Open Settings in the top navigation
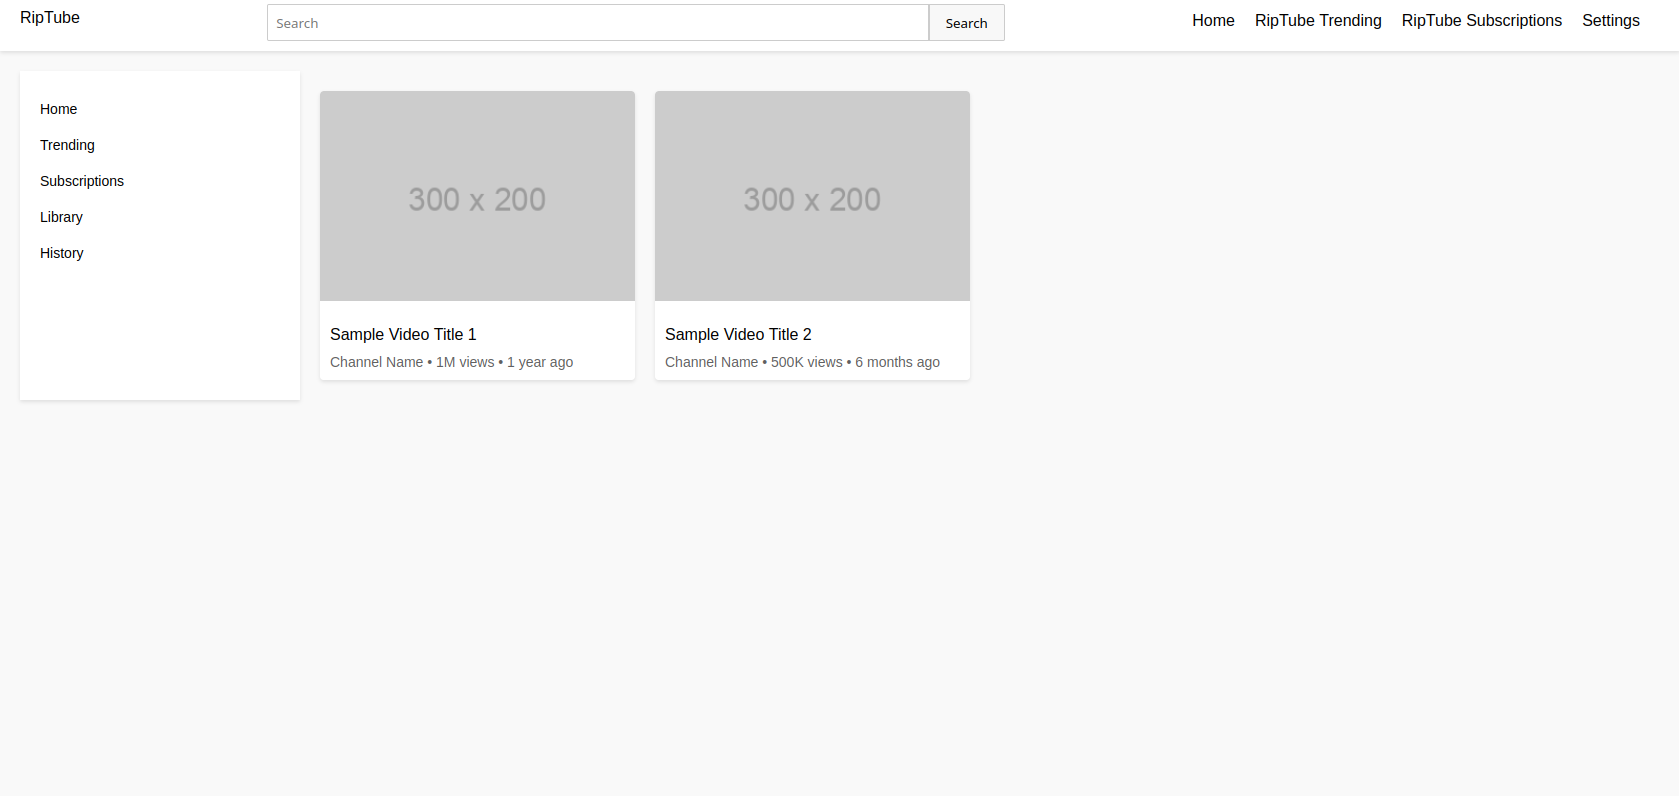The width and height of the screenshot is (1679, 796). pos(1610,21)
